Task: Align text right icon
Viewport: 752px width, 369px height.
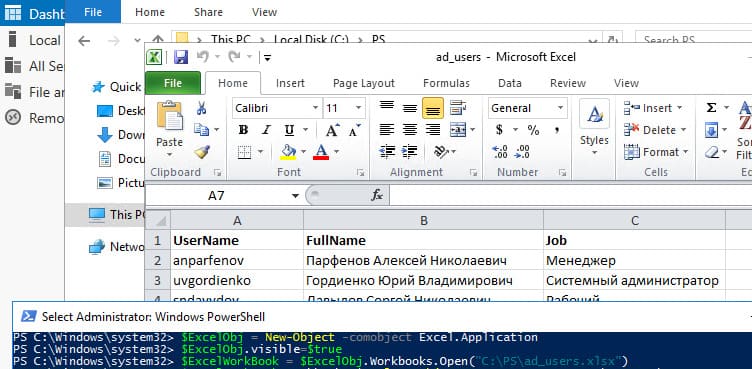Action: pyautogui.click(x=433, y=130)
